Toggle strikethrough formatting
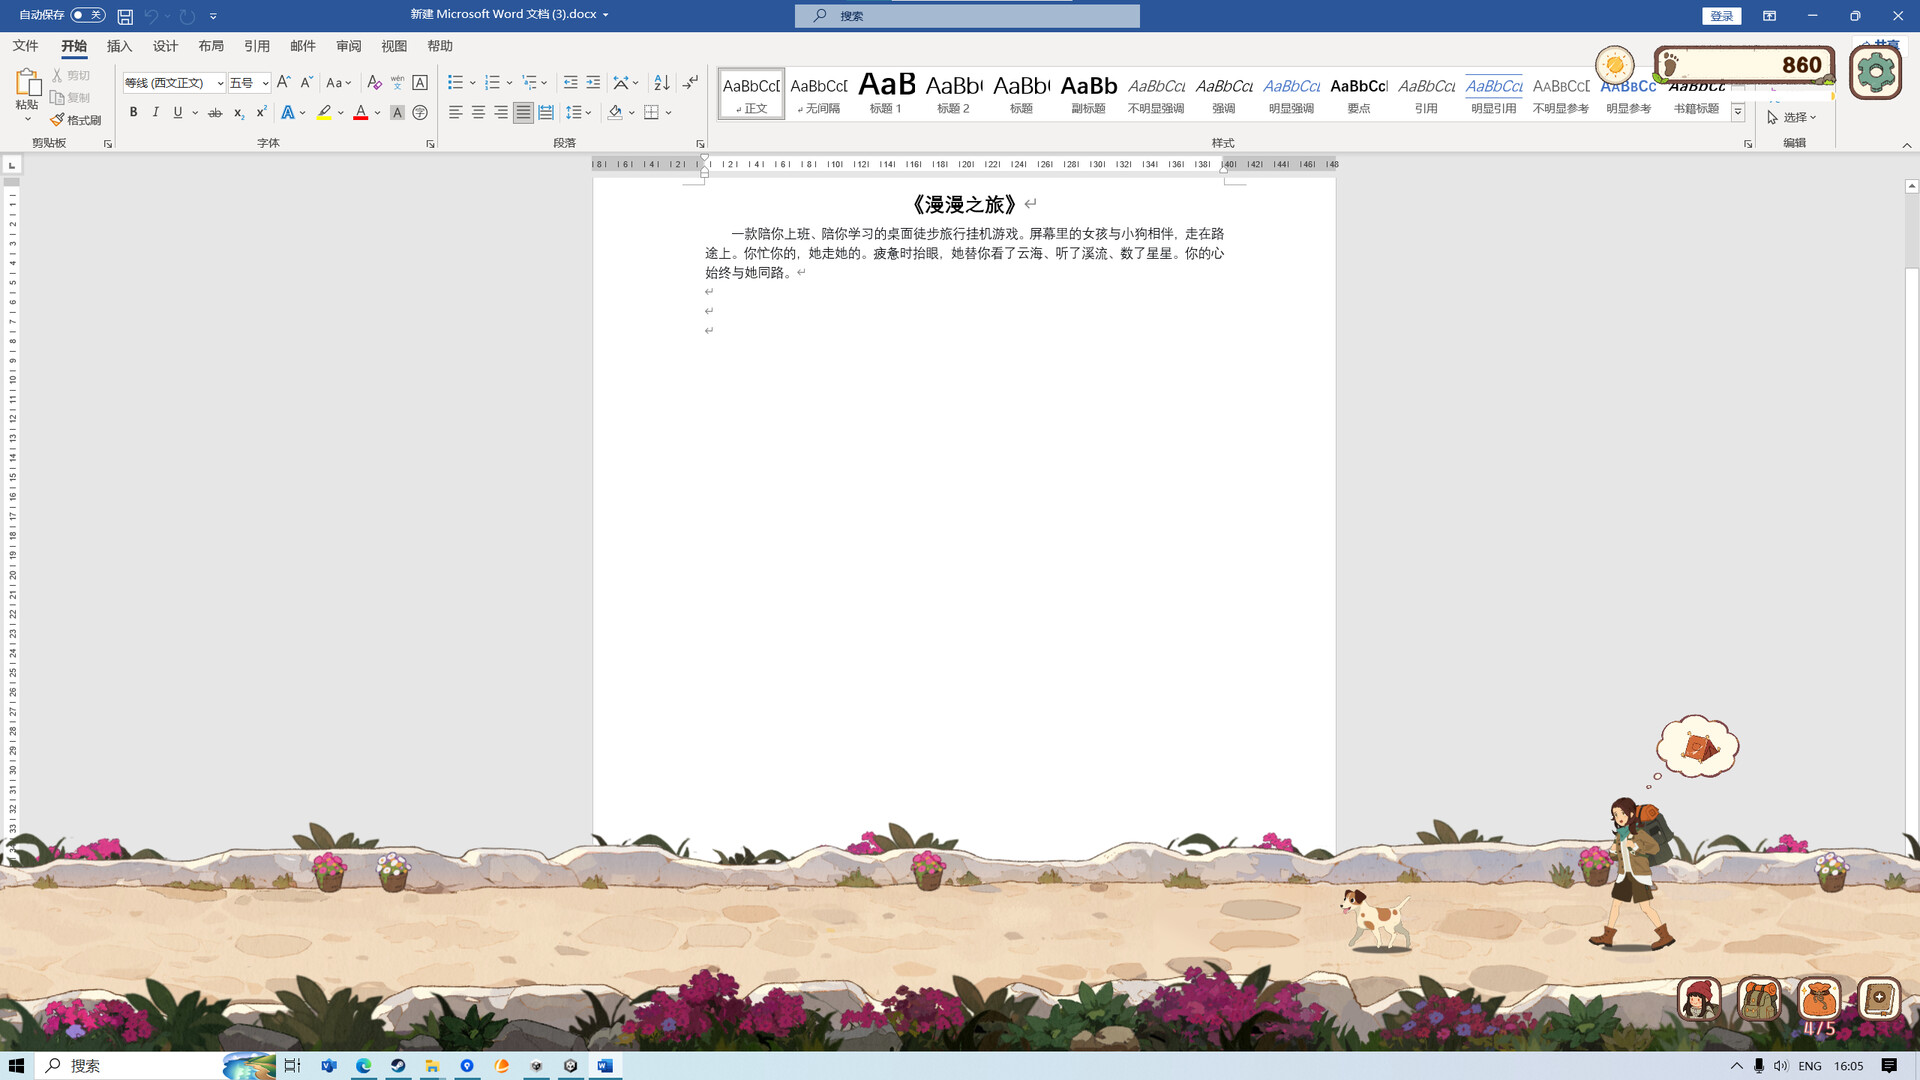The image size is (1920, 1080). click(215, 113)
